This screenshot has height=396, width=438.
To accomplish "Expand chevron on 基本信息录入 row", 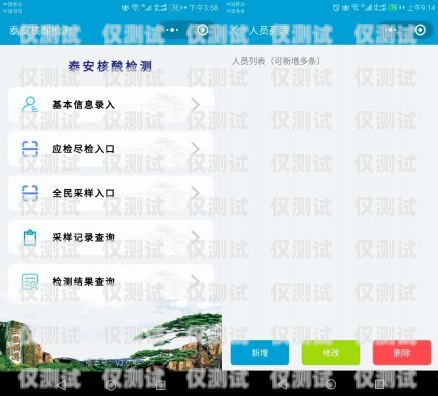I will tap(196, 105).
